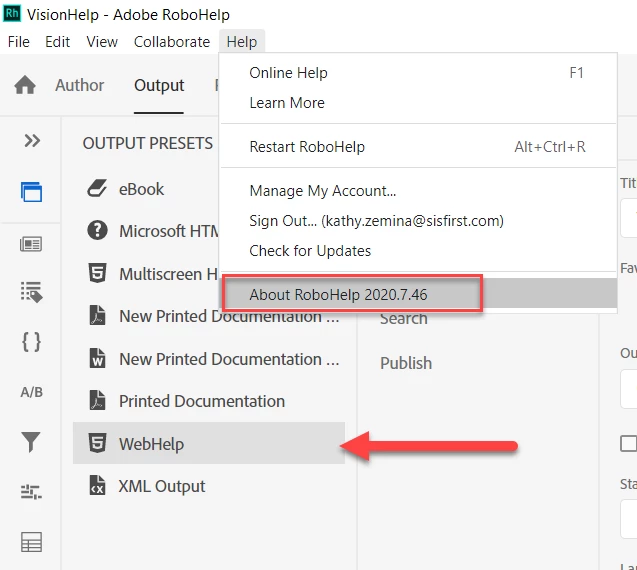Click the WebHelp HTML5 icon
637x570 pixels.
tap(98, 443)
